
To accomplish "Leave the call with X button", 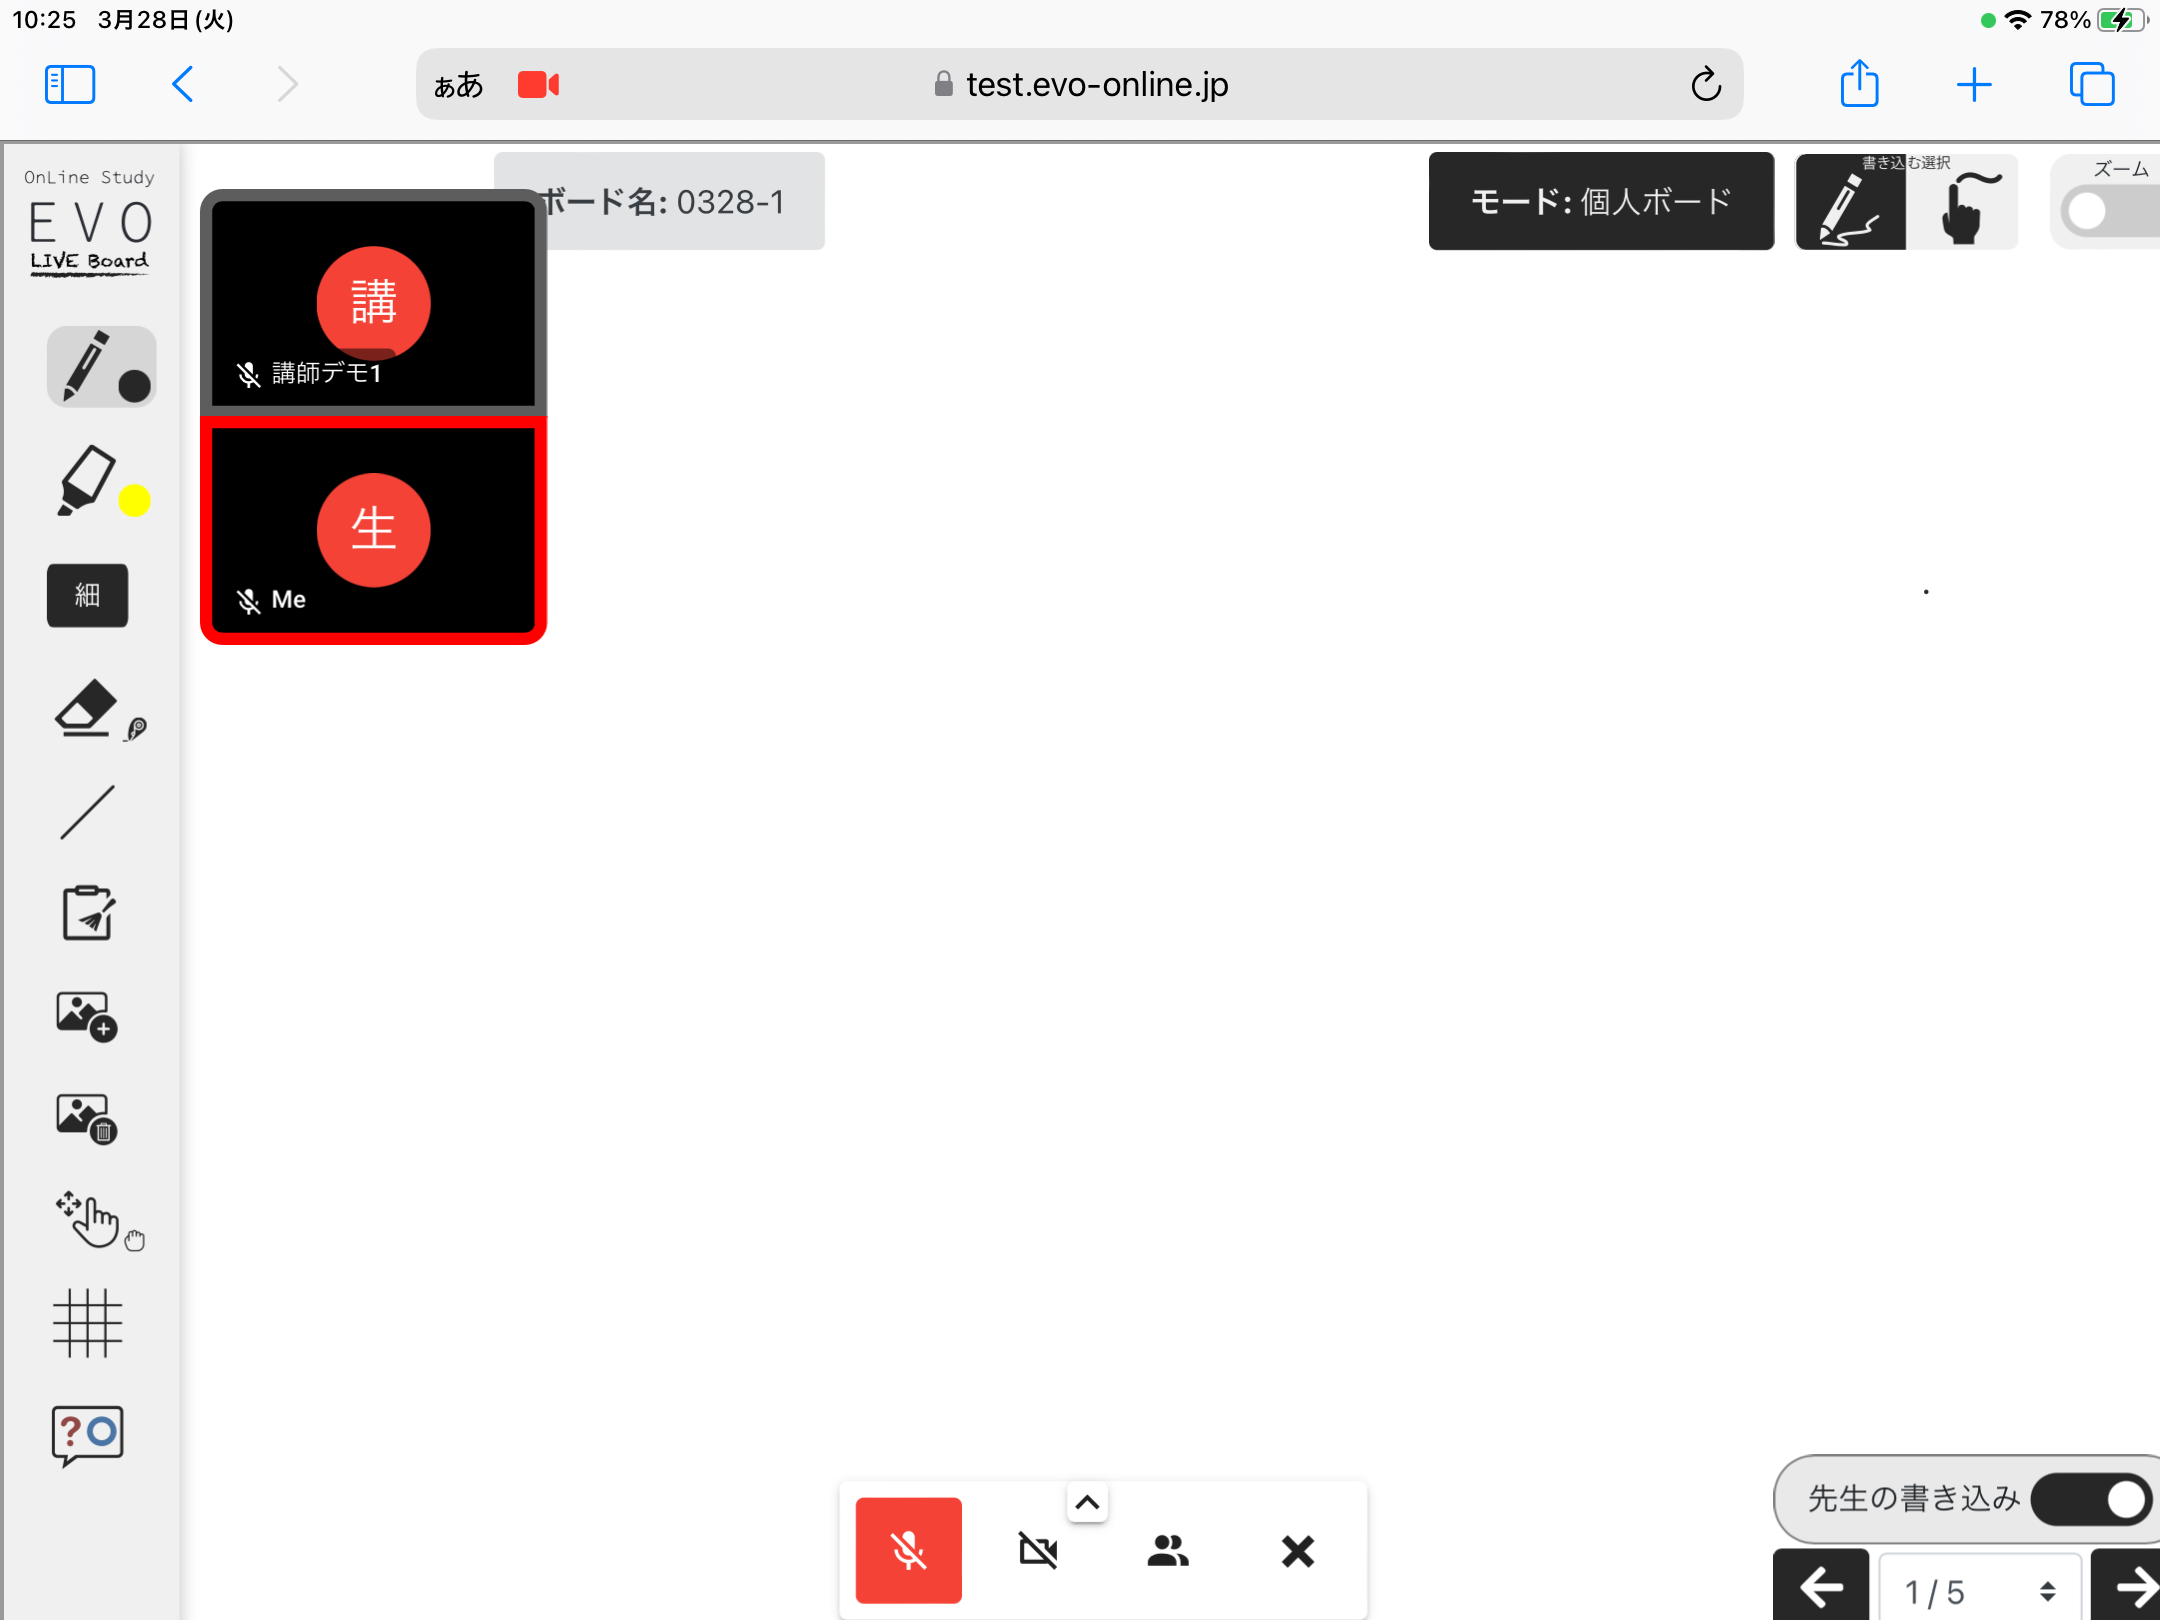I will 1298,1551.
